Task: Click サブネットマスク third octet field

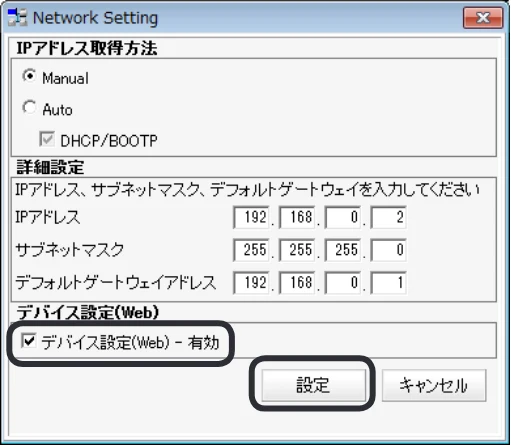Action: pyautogui.click(x=343, y=250)
